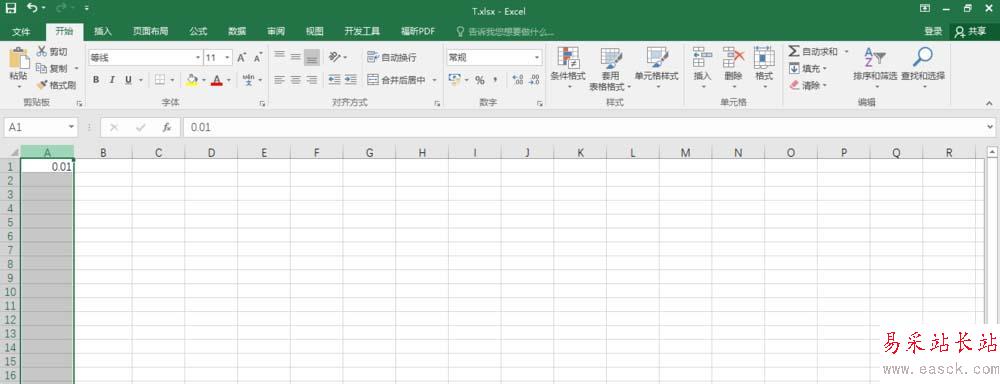Expand the formula bar
This screenshot has width=1000, height=384.
pyautogui.click(x=989, y=128)
